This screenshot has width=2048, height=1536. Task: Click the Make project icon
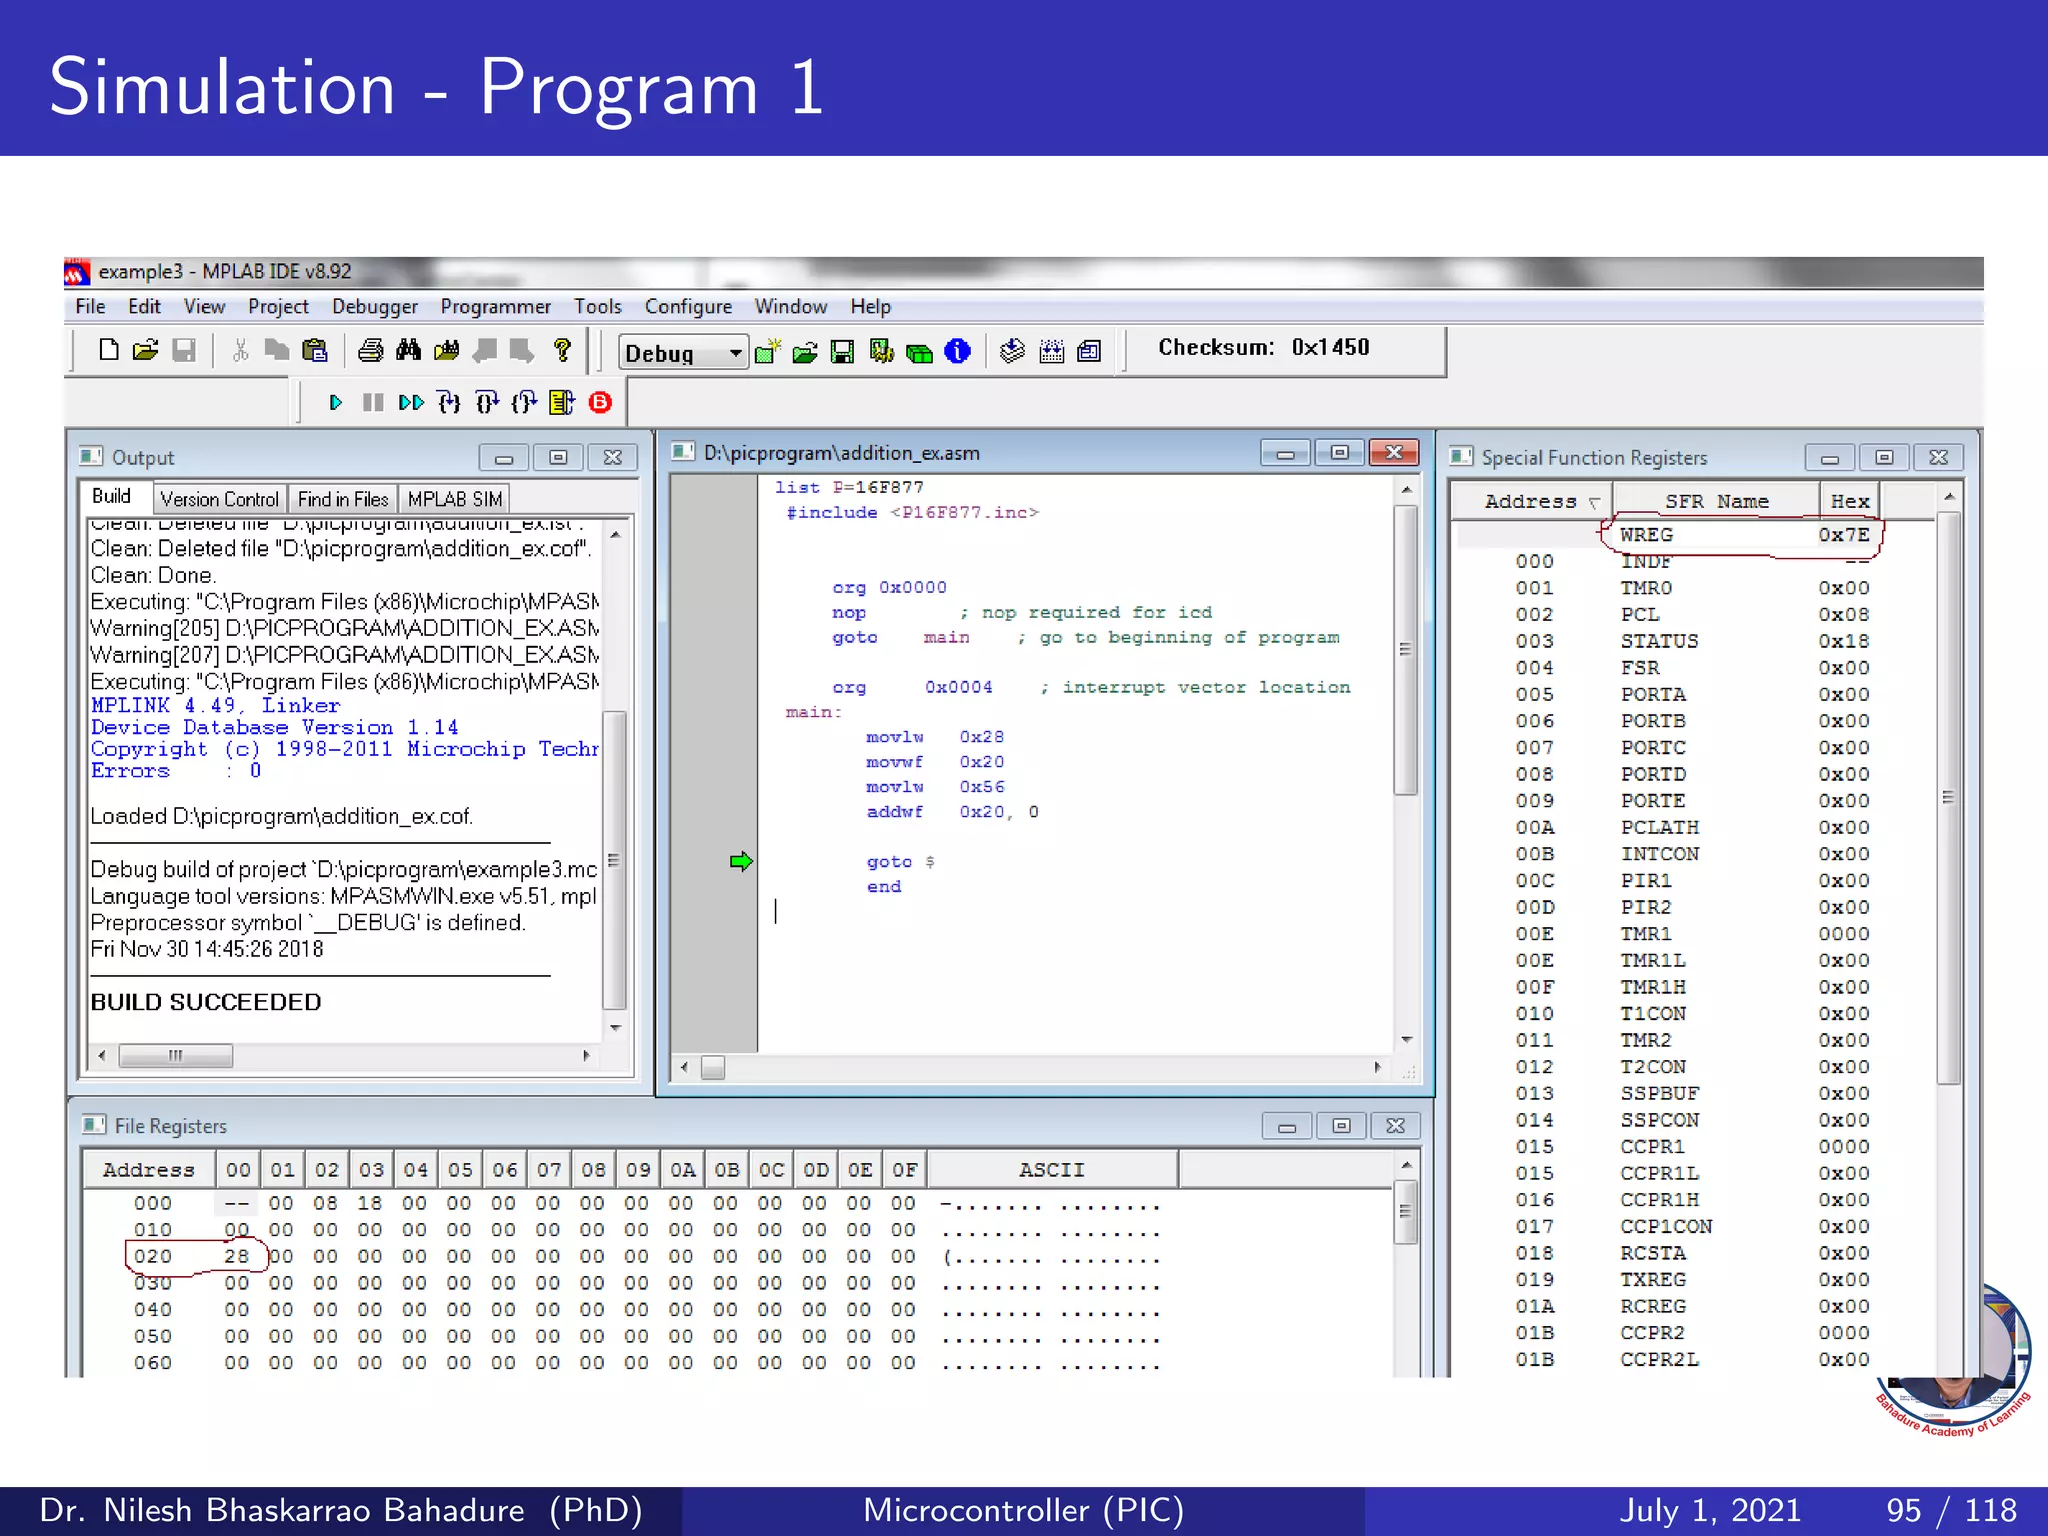click(1012, 351)
